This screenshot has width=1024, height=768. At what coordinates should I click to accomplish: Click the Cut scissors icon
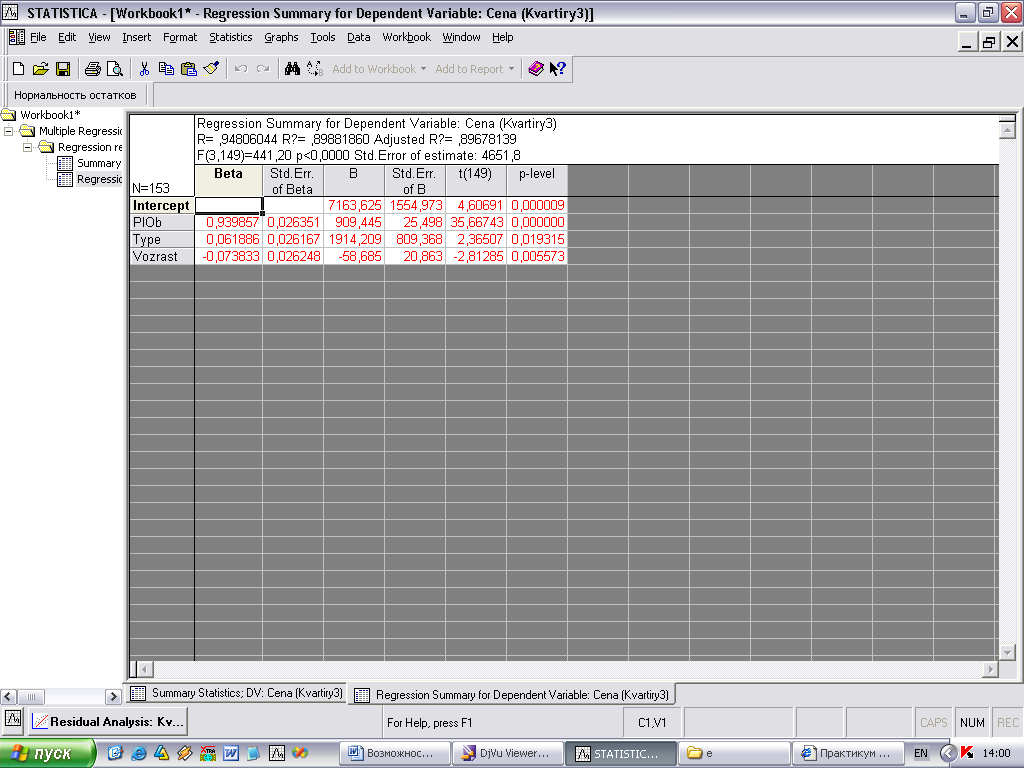pos(144,69)
